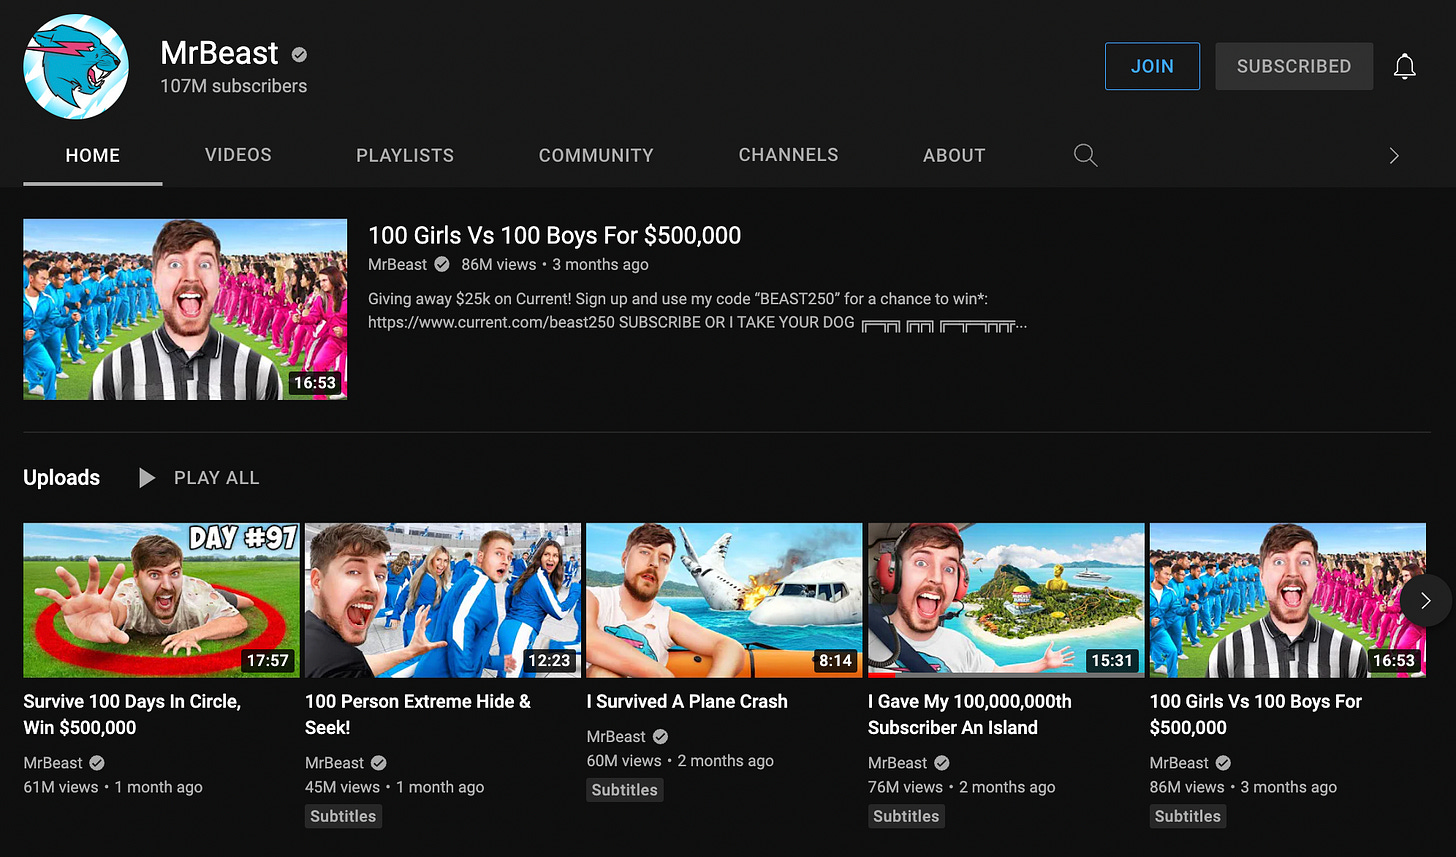The width and height of the screenshot is (1456, 857).
Task: Open I Survived A Plane Crash thumbnail
Action: point(724,600)
